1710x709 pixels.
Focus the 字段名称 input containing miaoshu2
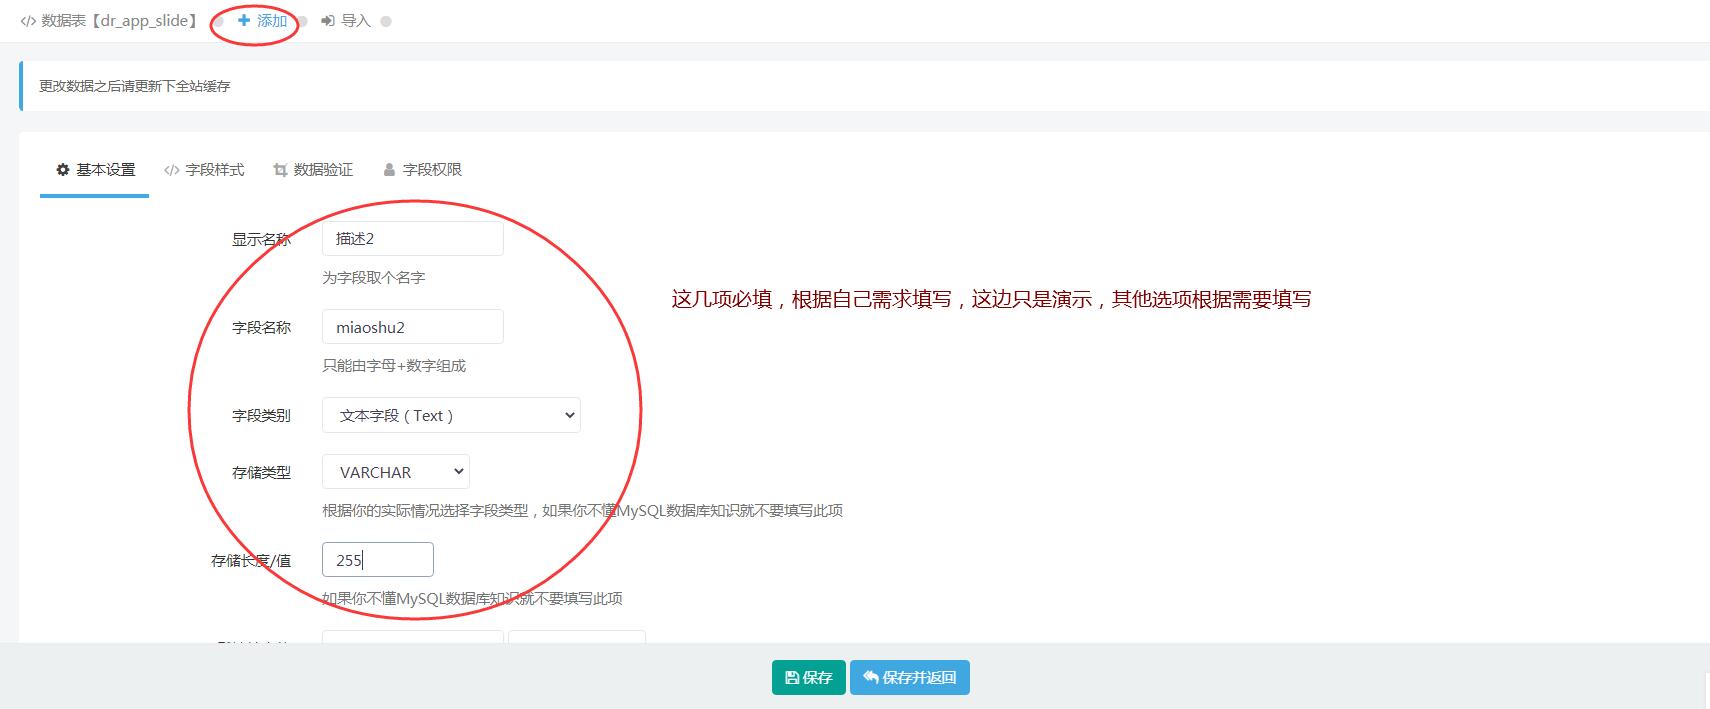[x=413, y=327]
